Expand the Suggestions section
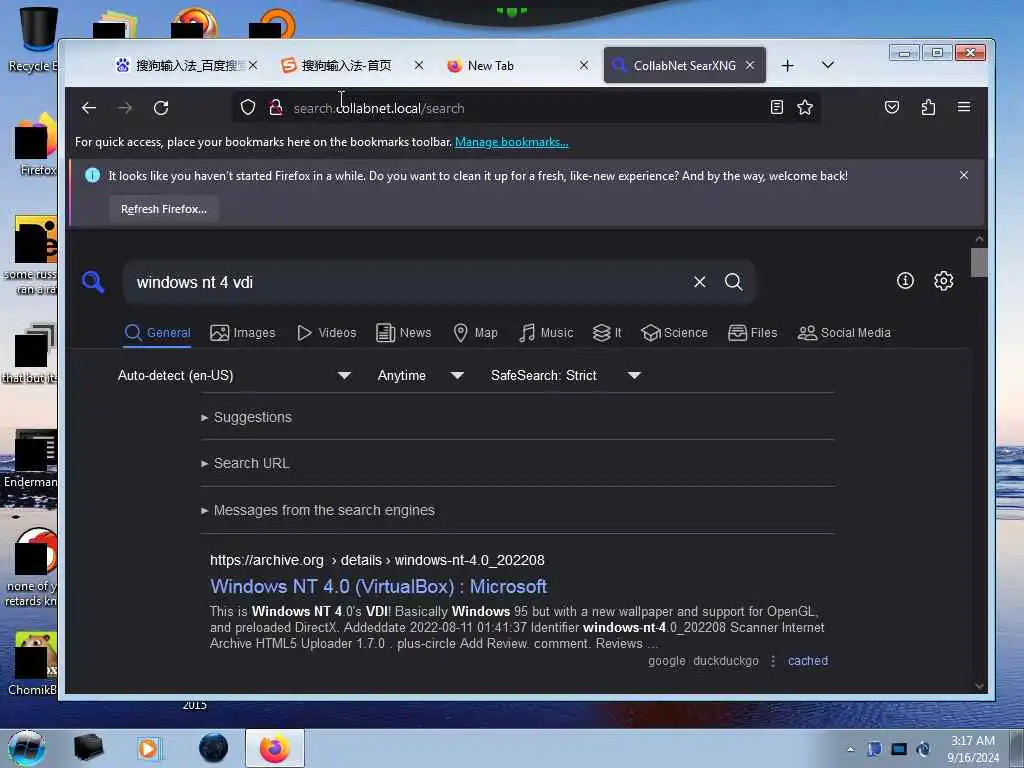 click(246, 417)
